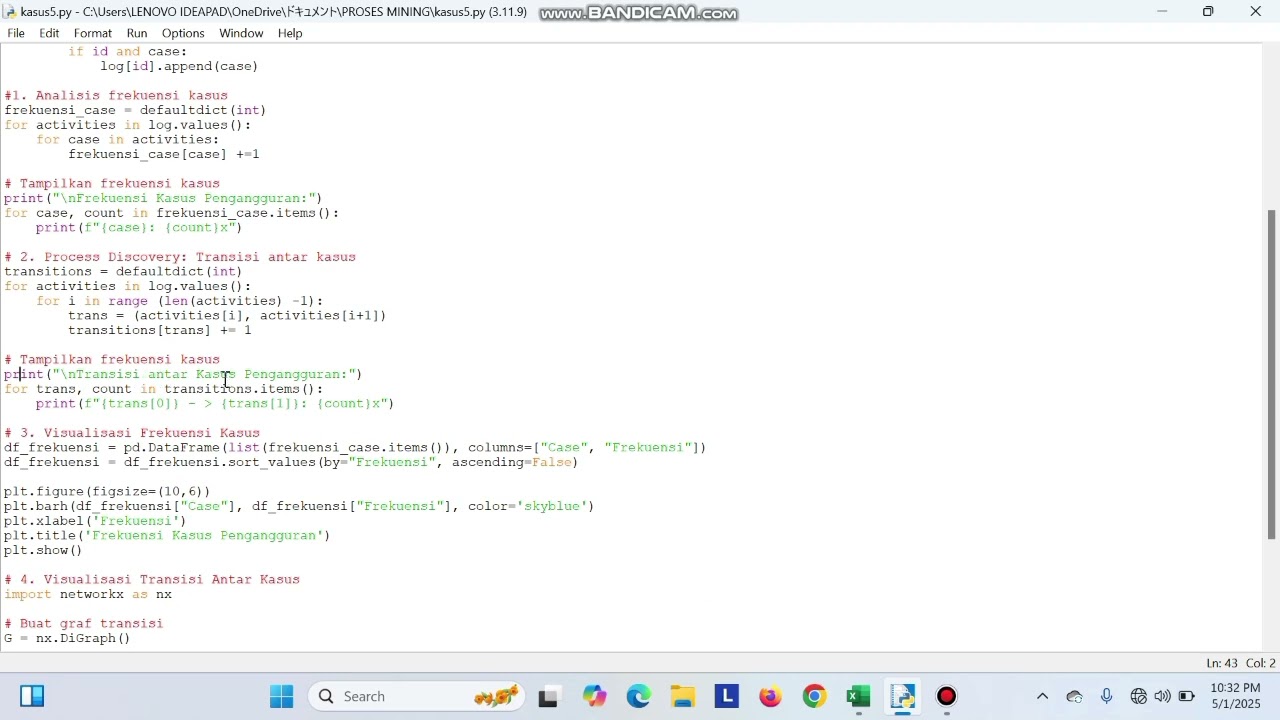
Task: Launch Copilot from the taskbar
Action: coord(595,696)
